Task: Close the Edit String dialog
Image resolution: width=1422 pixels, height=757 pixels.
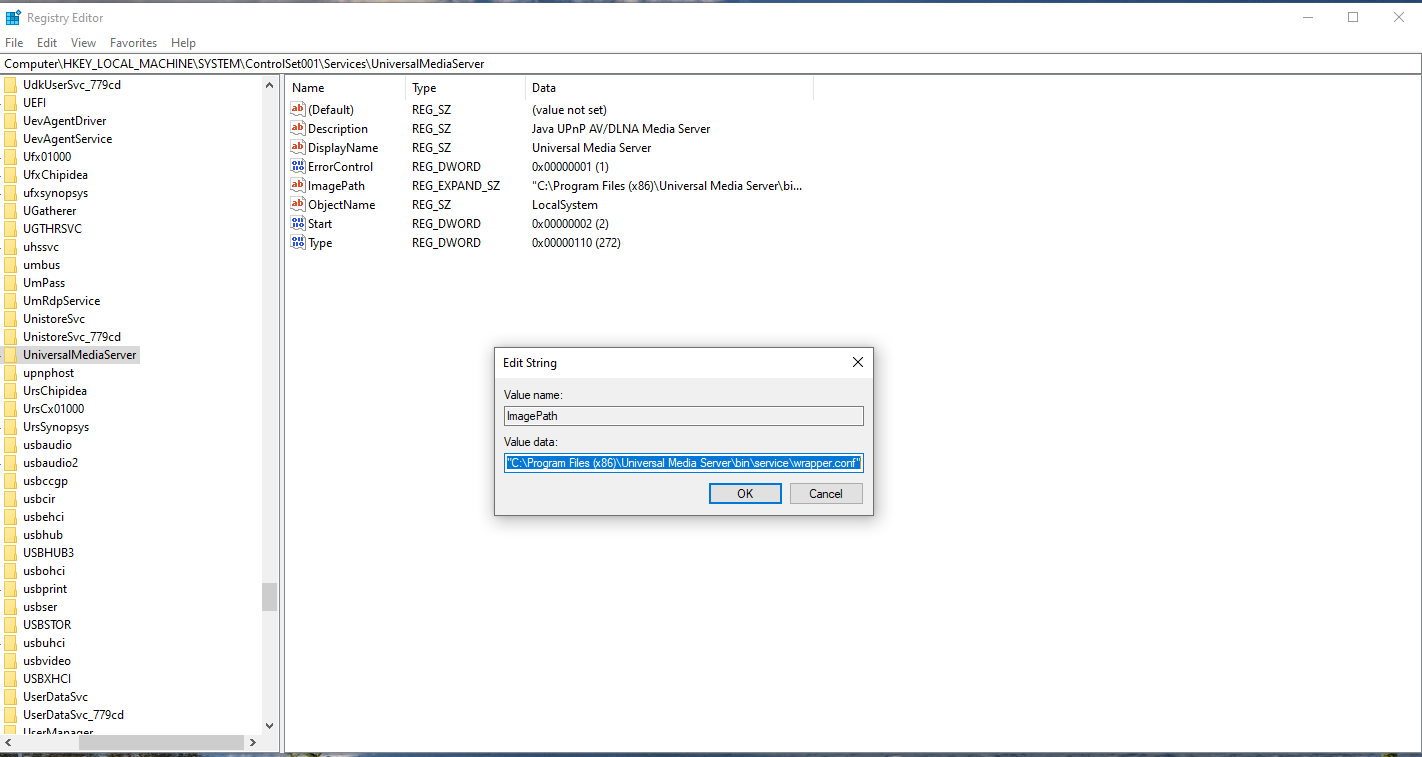Action: click(857, 362)
